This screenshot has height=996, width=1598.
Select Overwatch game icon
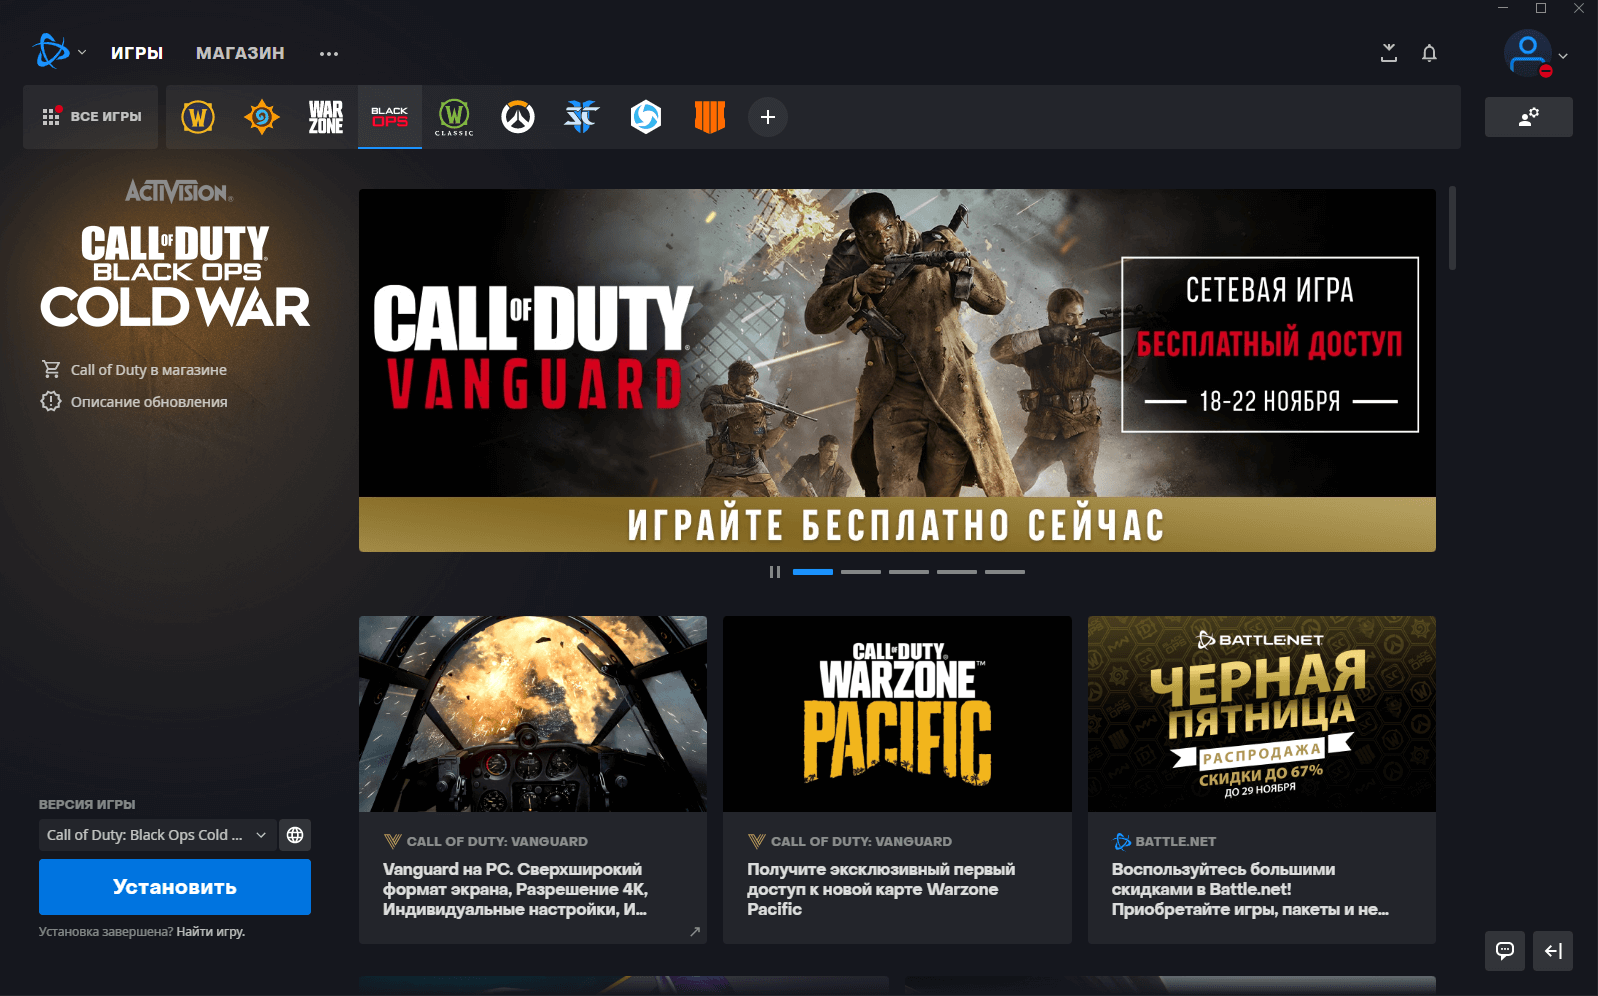click(518, 117)
